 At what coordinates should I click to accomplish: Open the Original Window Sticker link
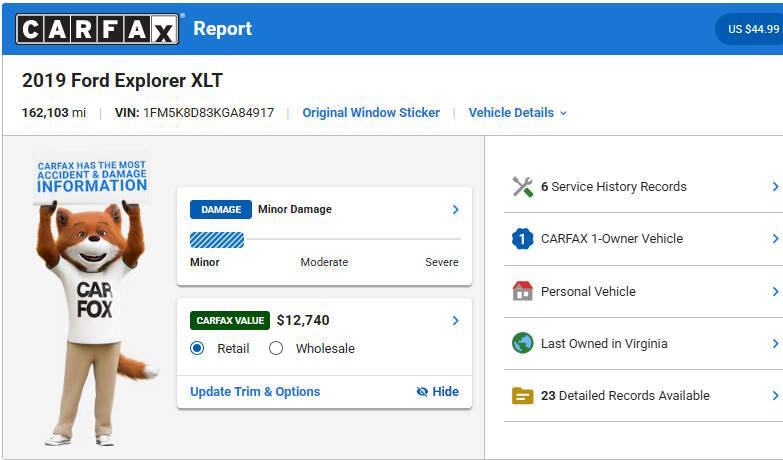[x=371, y=113]
